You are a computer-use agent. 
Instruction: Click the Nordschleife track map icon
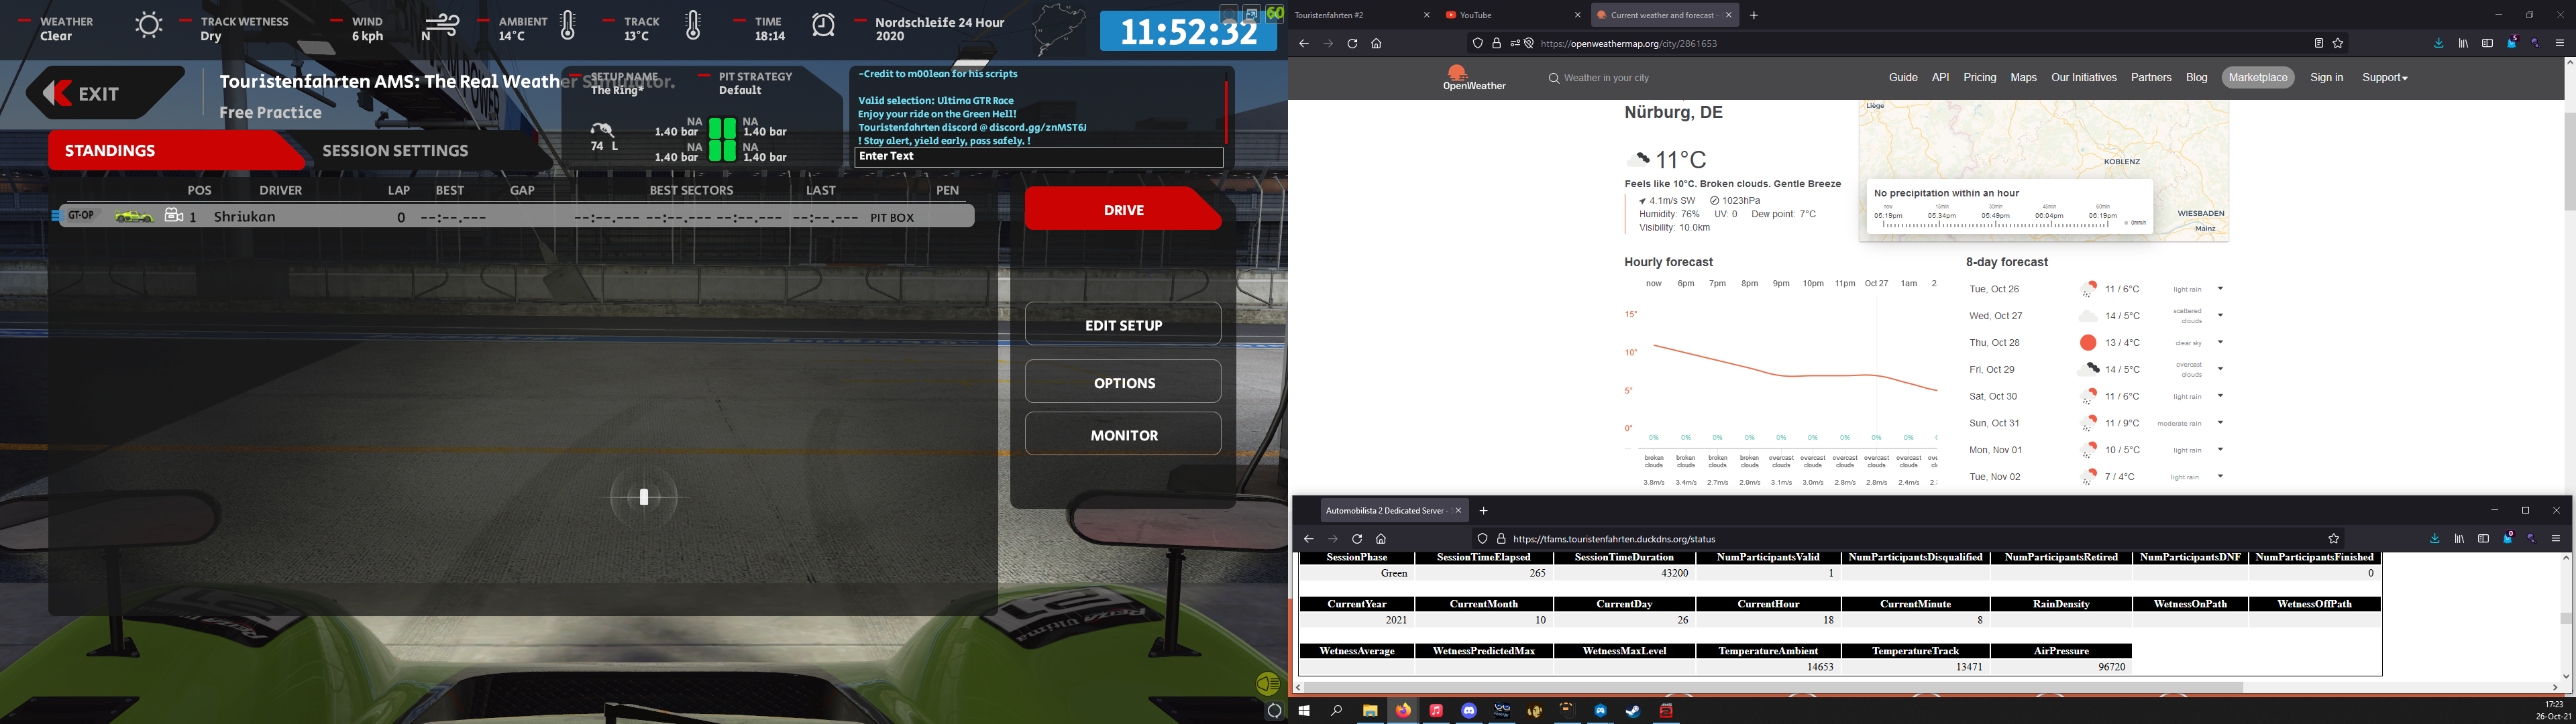pyautogui.click(x=1059, y=28)
